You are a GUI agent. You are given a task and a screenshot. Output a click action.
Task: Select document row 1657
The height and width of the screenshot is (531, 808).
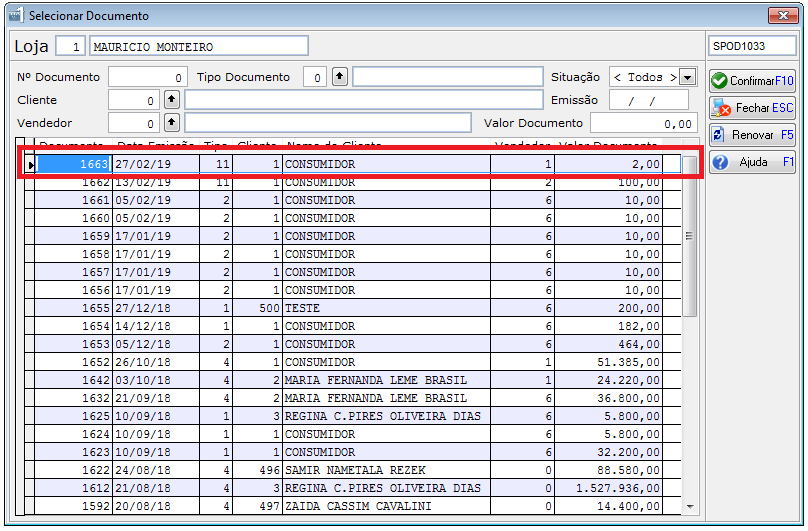tap(353, 272)
